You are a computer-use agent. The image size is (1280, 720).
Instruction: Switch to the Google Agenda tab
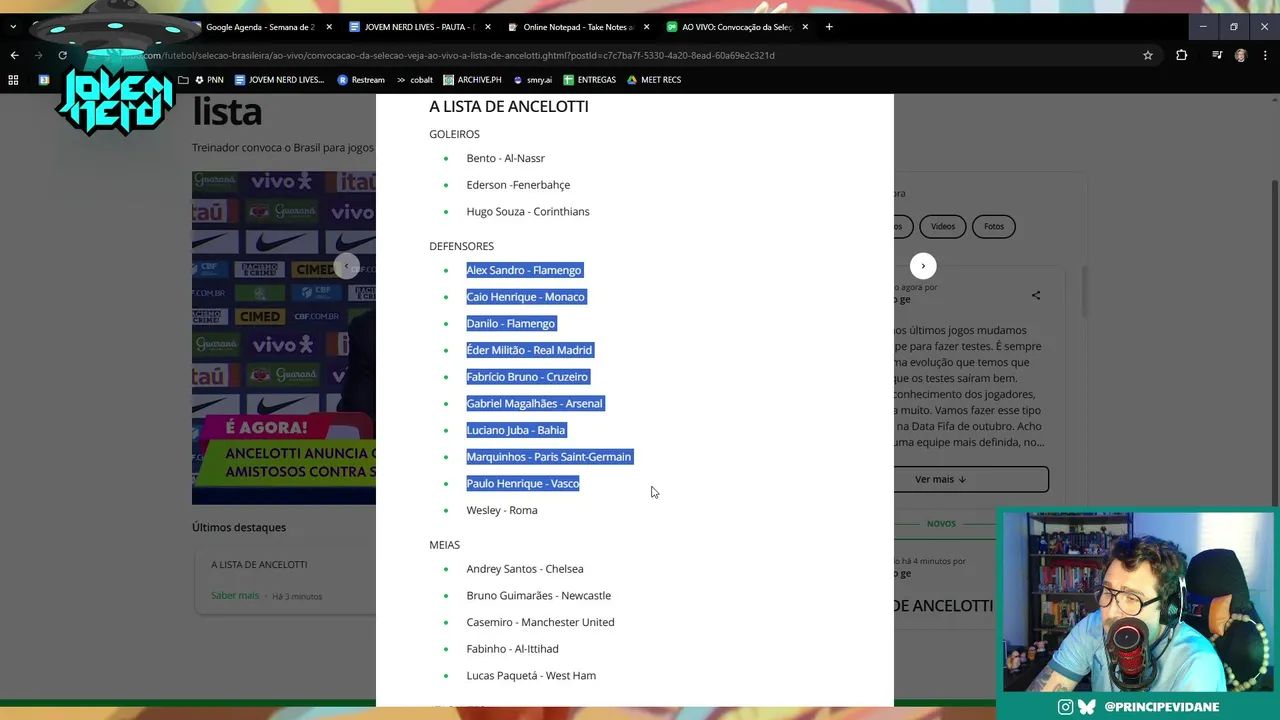coord(260,27)
